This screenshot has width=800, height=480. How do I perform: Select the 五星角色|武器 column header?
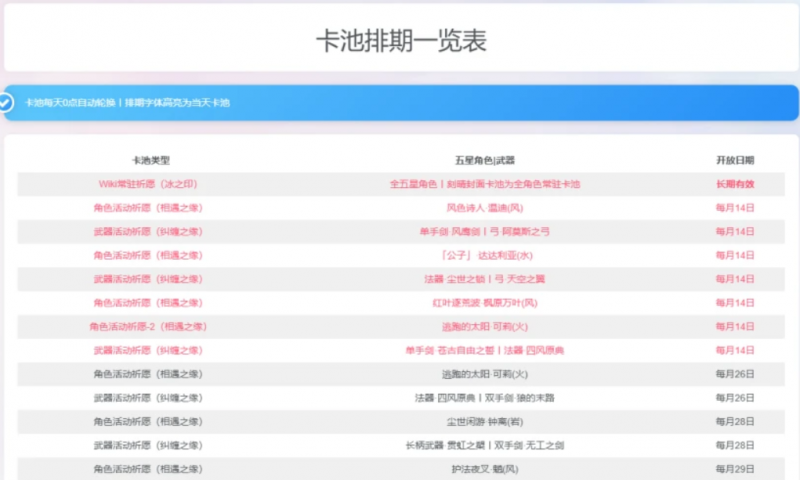tap(484, 160)
